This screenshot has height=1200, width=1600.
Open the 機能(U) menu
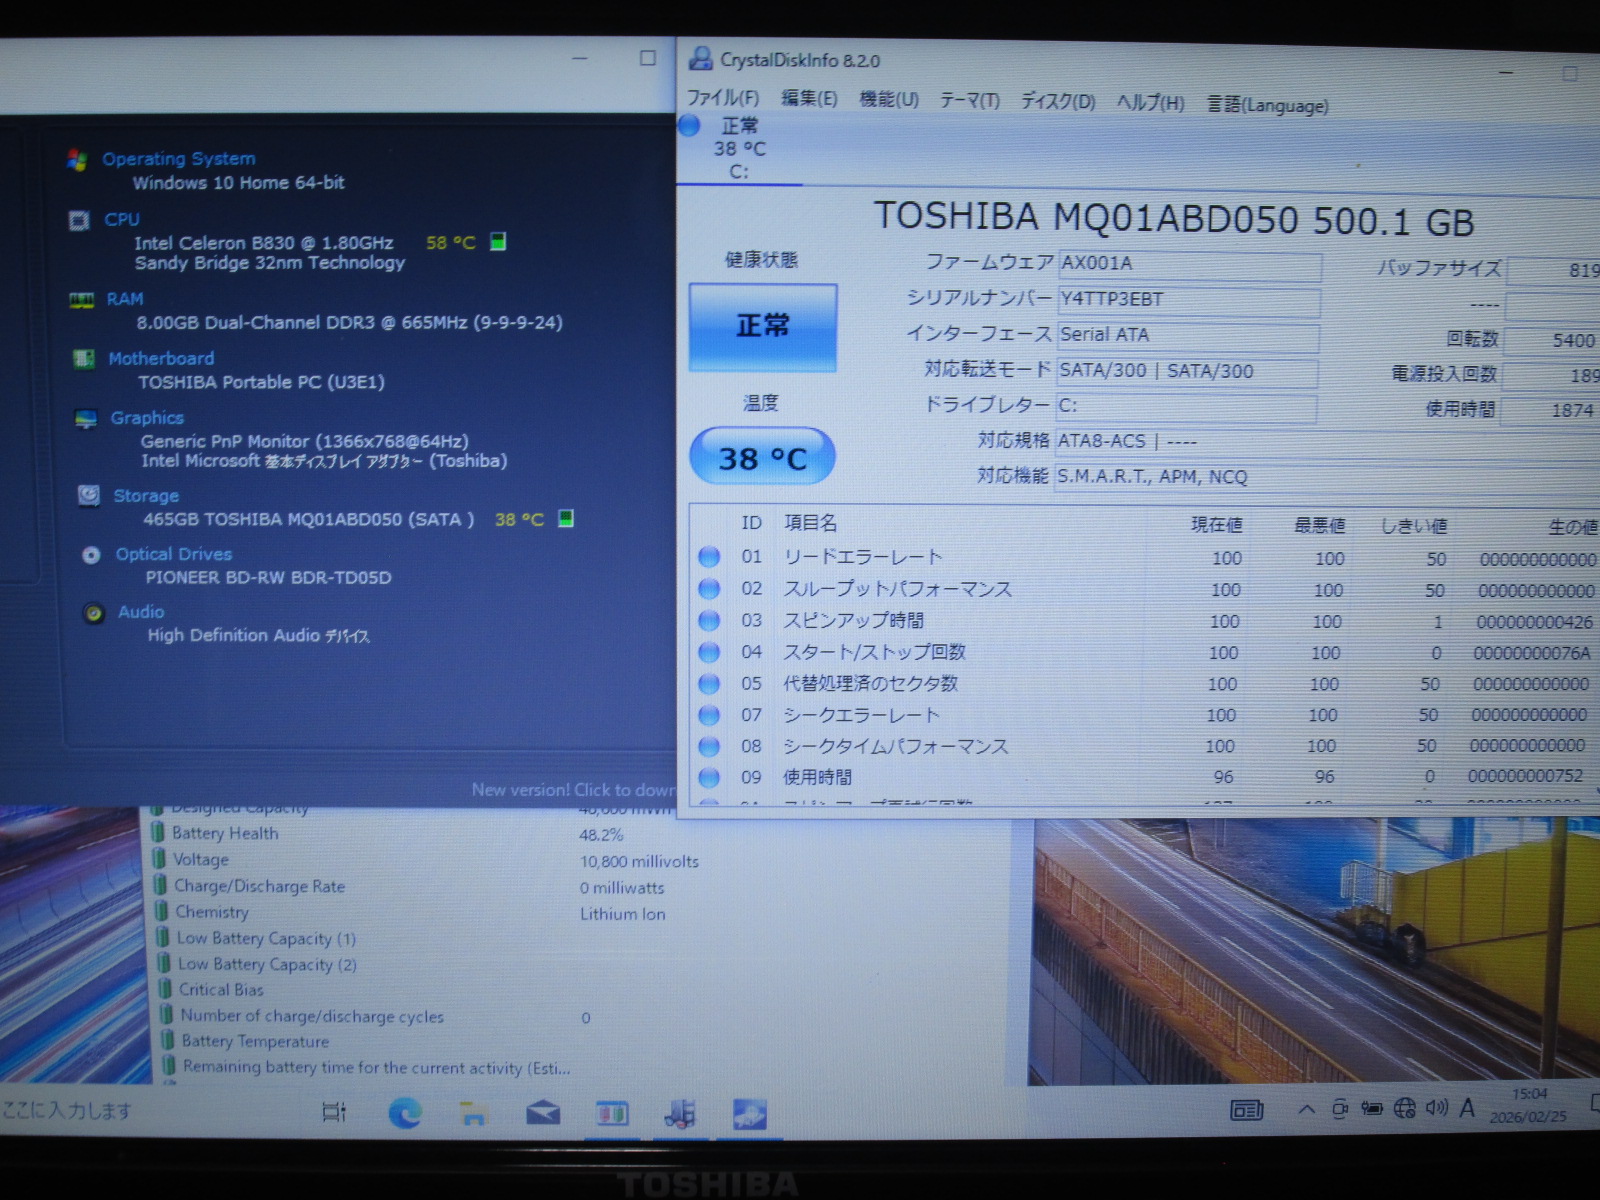[888, 99]
